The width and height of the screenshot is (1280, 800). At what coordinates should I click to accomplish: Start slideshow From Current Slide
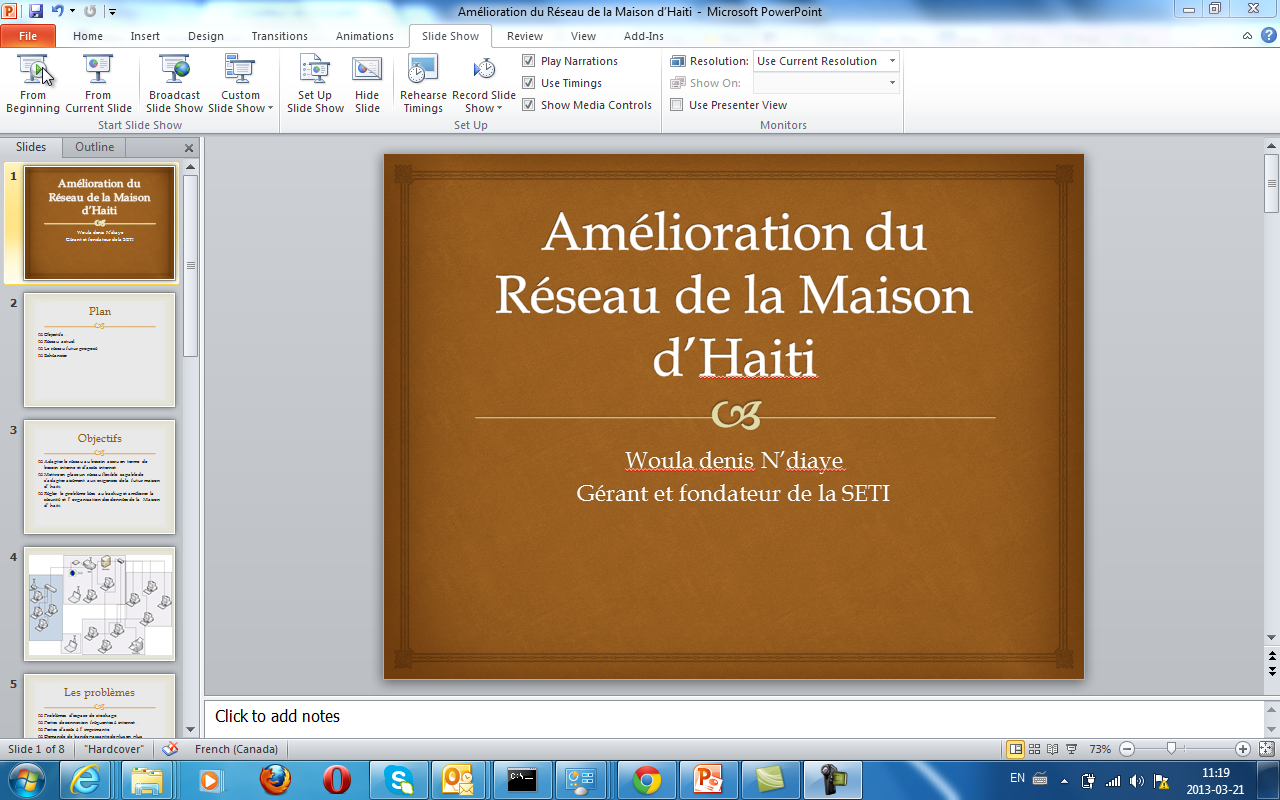pos(99,84)
